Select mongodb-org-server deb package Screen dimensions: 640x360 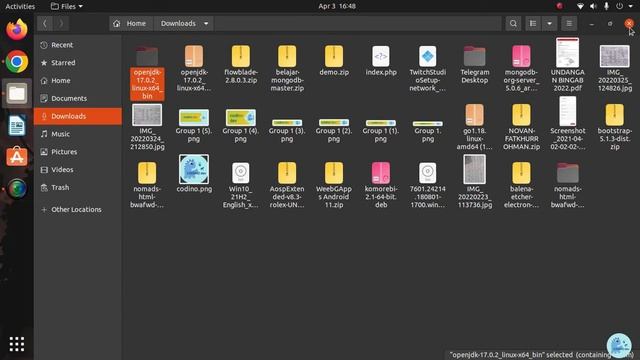[x=521, y=68]
